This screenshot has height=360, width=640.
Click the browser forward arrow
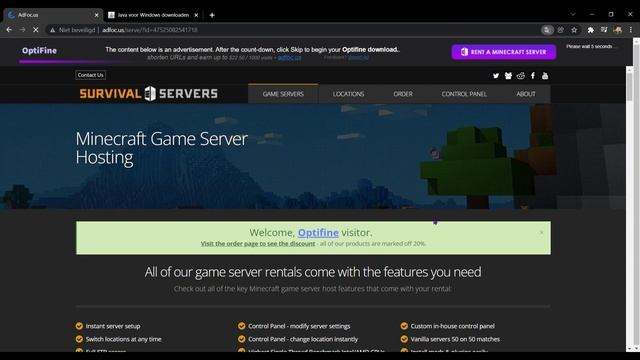coord(22,30)
